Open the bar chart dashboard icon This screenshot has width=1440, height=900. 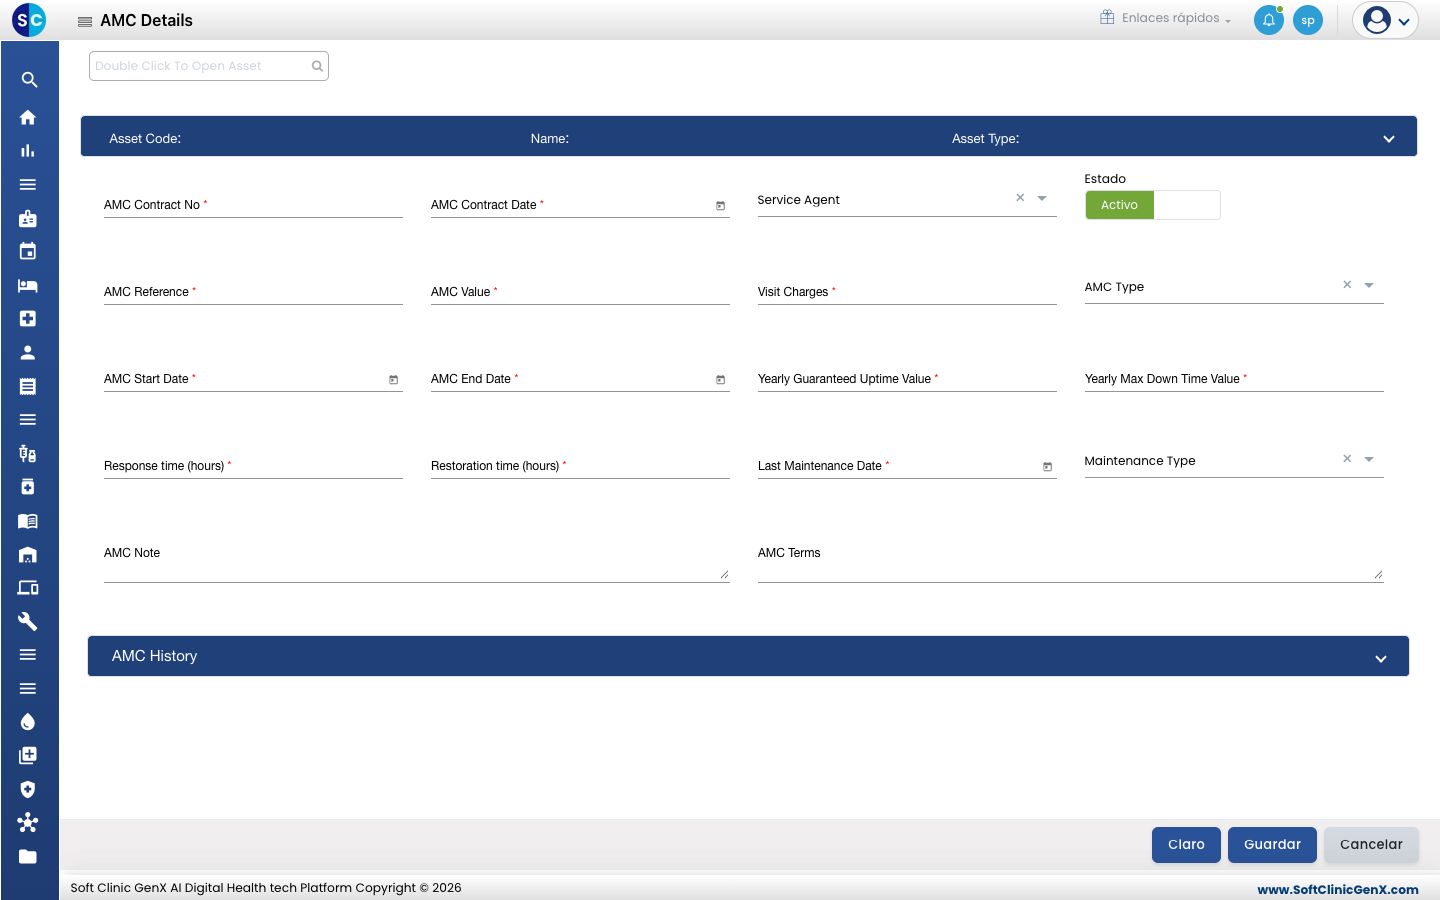[28, 151]
